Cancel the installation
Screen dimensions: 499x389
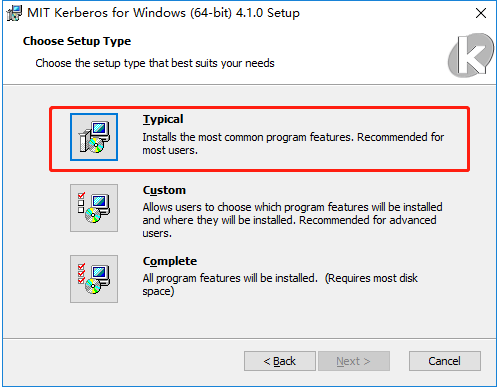pos(445,361)
